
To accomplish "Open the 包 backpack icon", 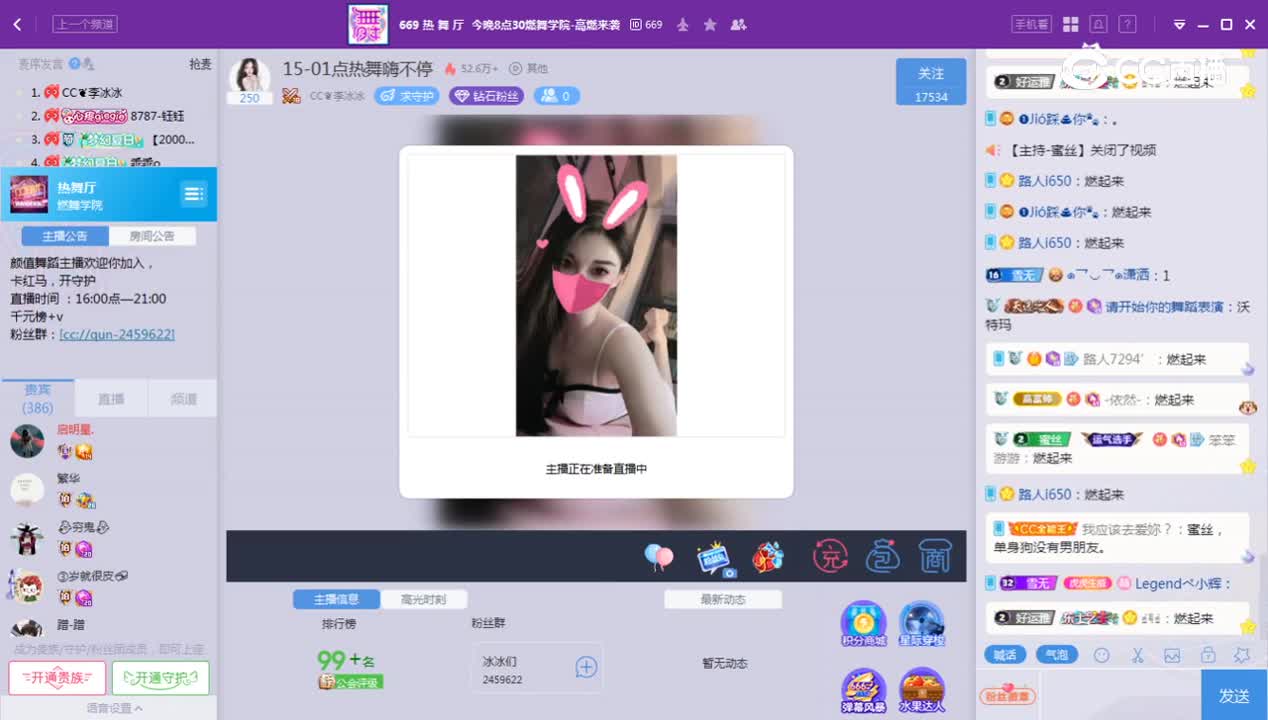I will tap(882, 556).
